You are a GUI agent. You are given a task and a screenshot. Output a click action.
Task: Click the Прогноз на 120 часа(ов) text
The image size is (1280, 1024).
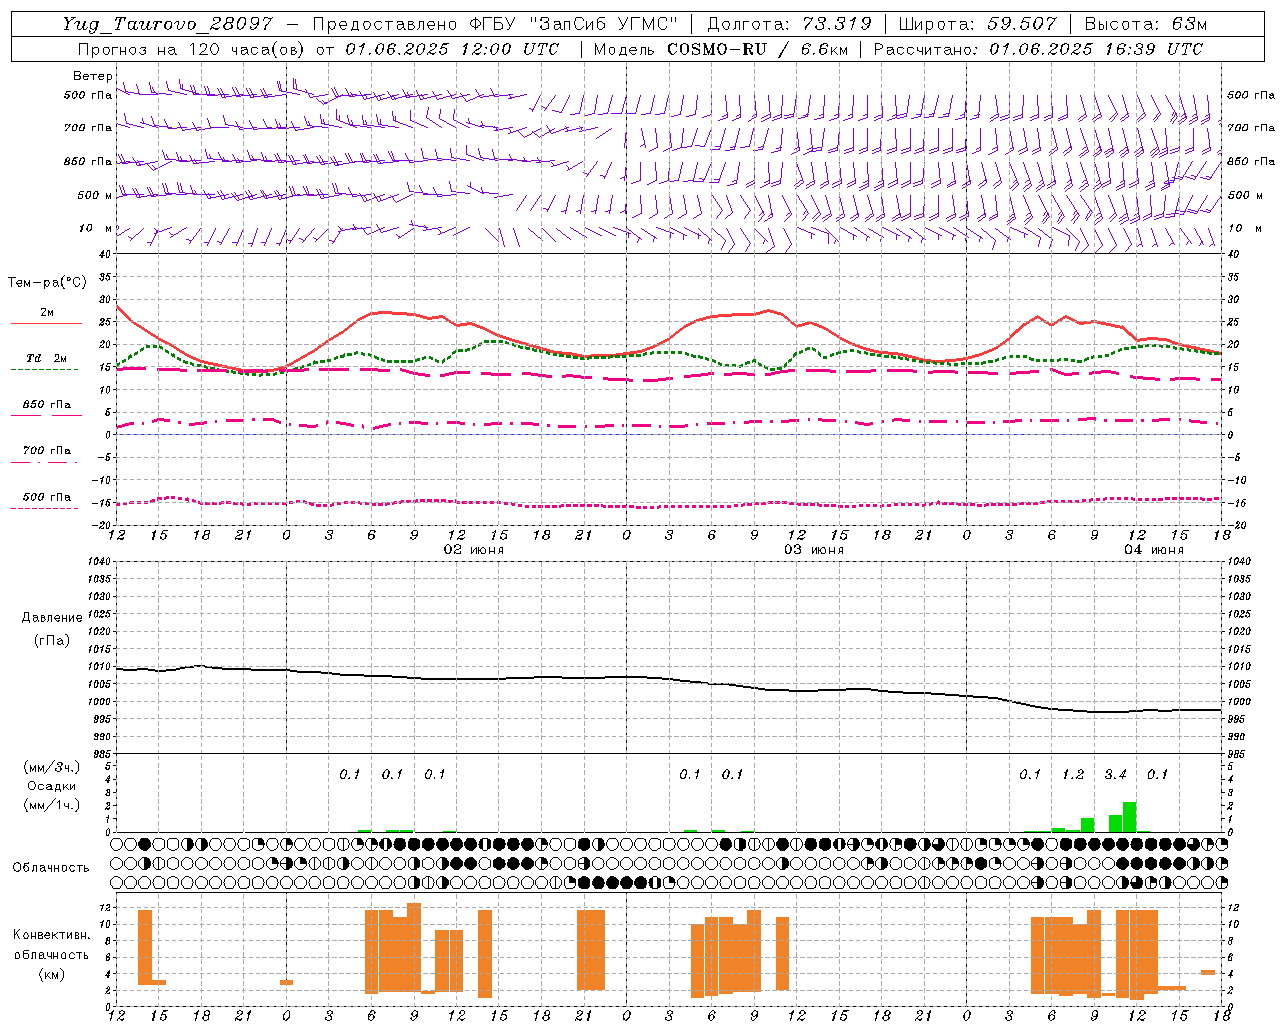[x=192, y=49]
